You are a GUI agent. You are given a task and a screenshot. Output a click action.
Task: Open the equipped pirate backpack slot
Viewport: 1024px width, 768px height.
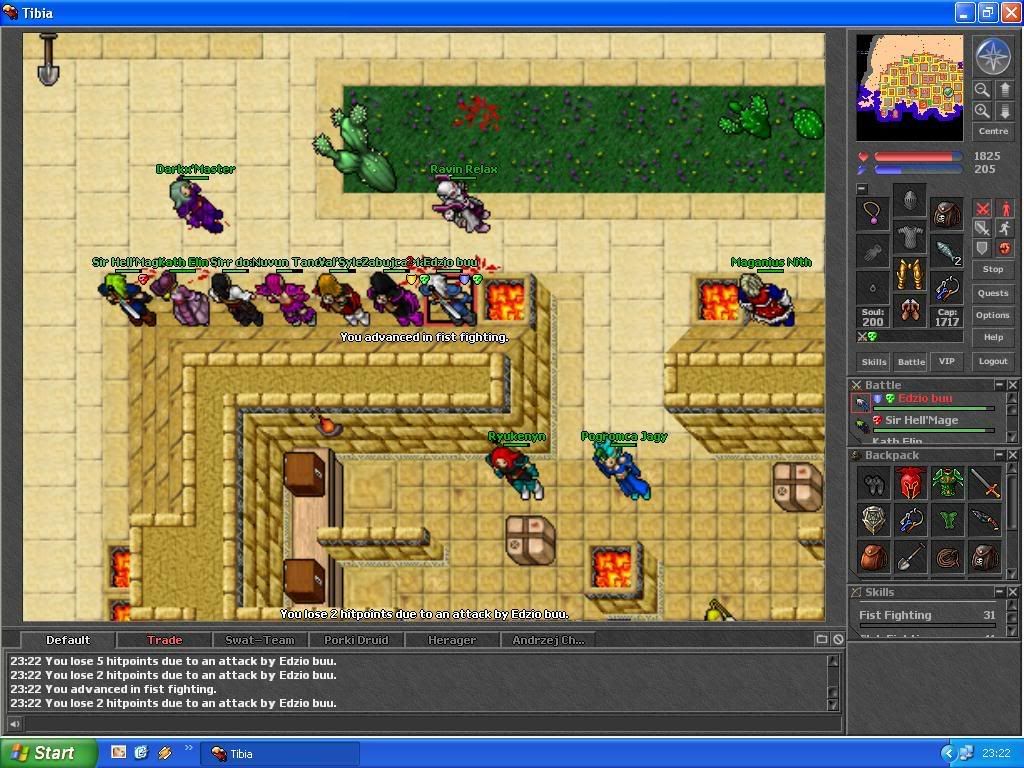pos(946,213)
